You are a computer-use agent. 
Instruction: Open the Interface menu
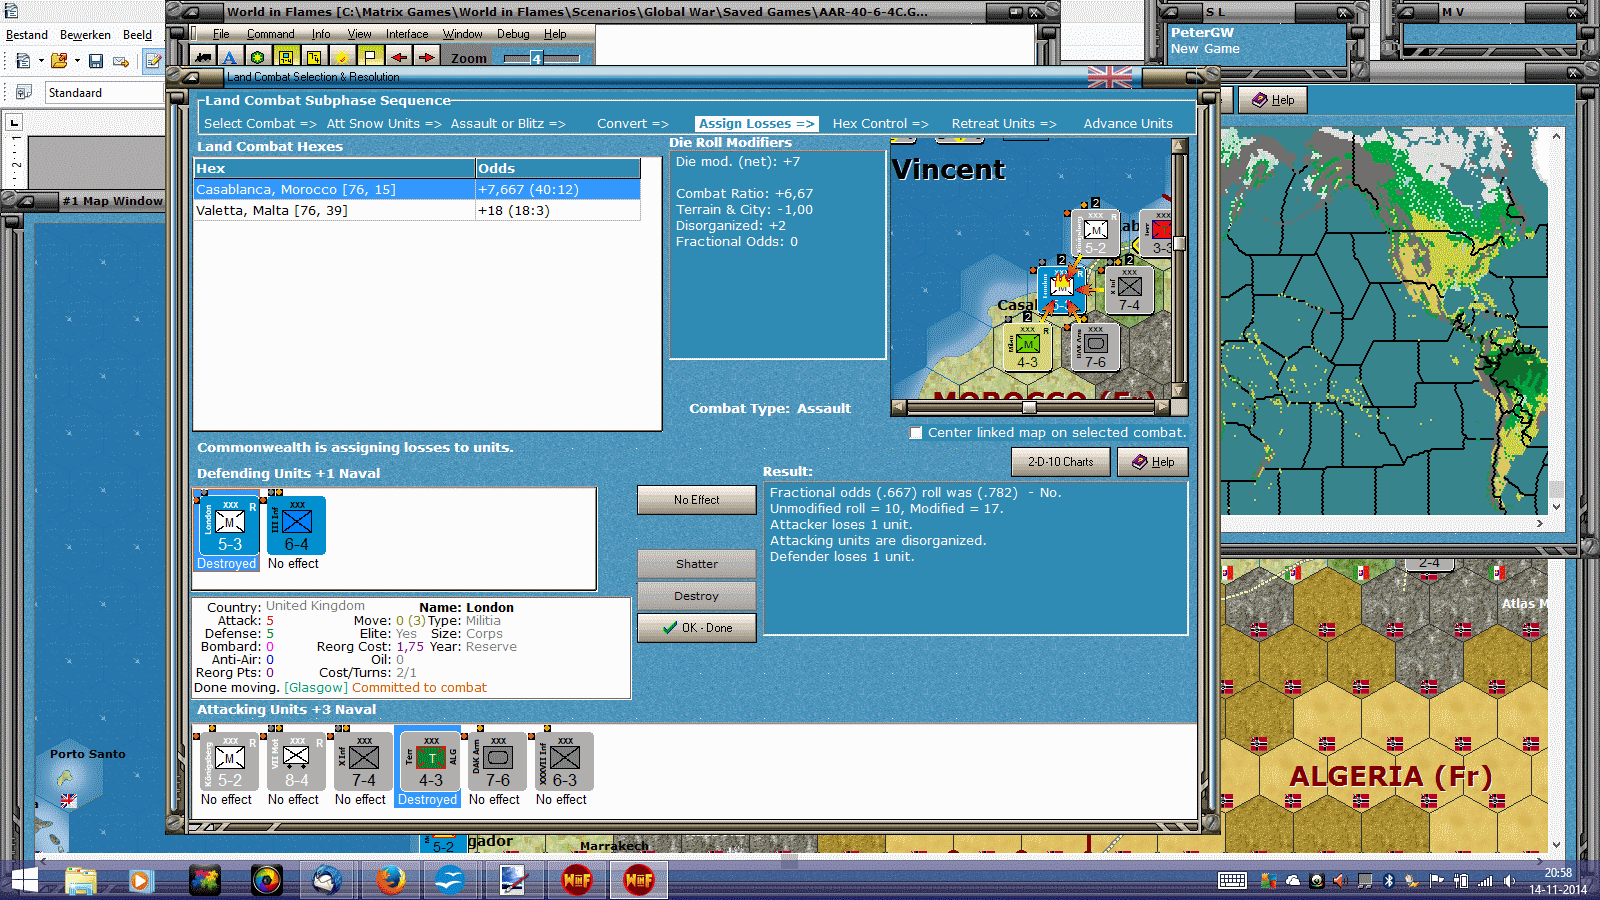coord(407,34)
